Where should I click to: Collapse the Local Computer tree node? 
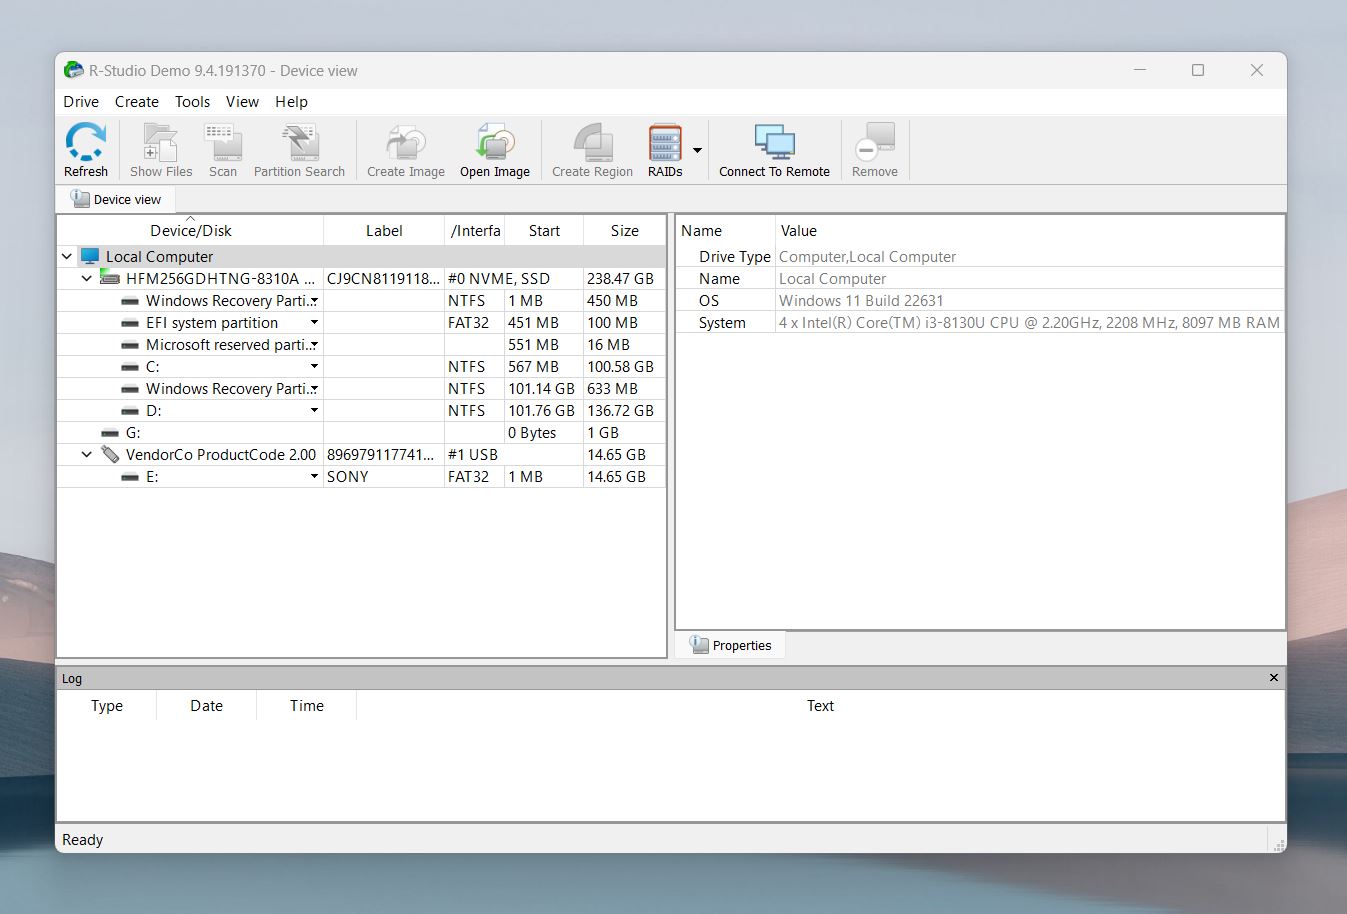(67, 257)
